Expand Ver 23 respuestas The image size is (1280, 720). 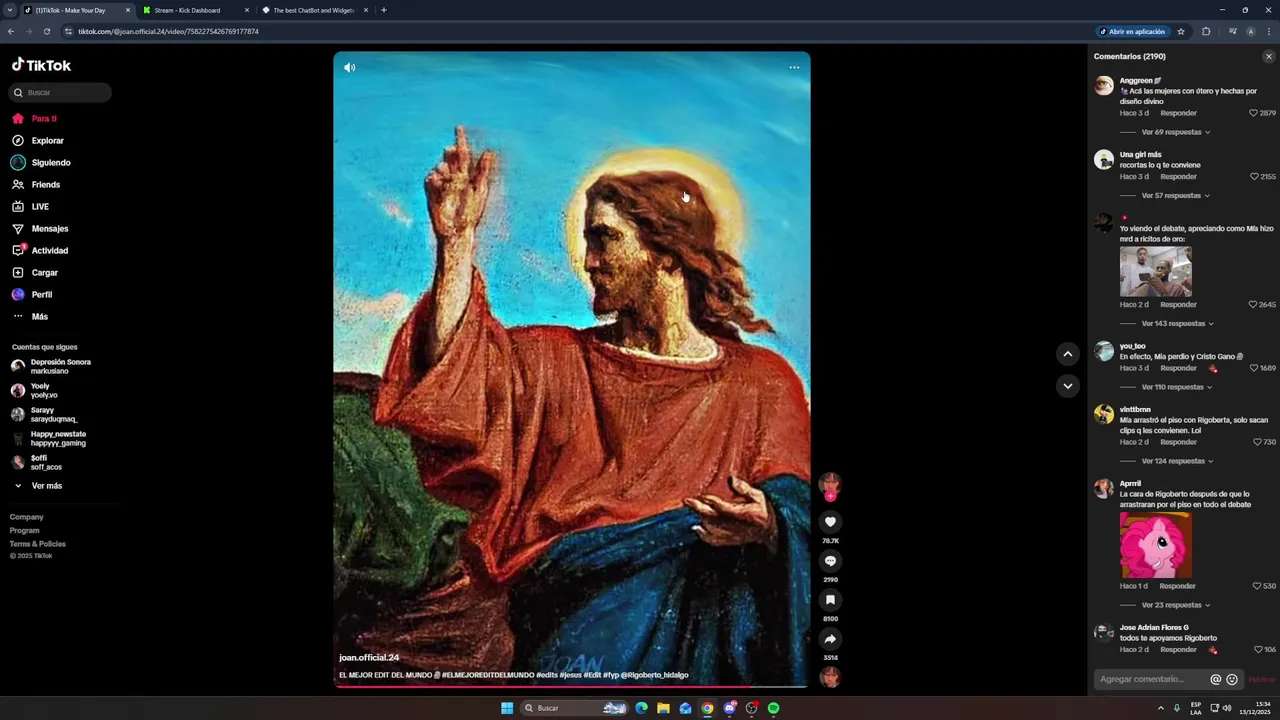click(1176, 605)
